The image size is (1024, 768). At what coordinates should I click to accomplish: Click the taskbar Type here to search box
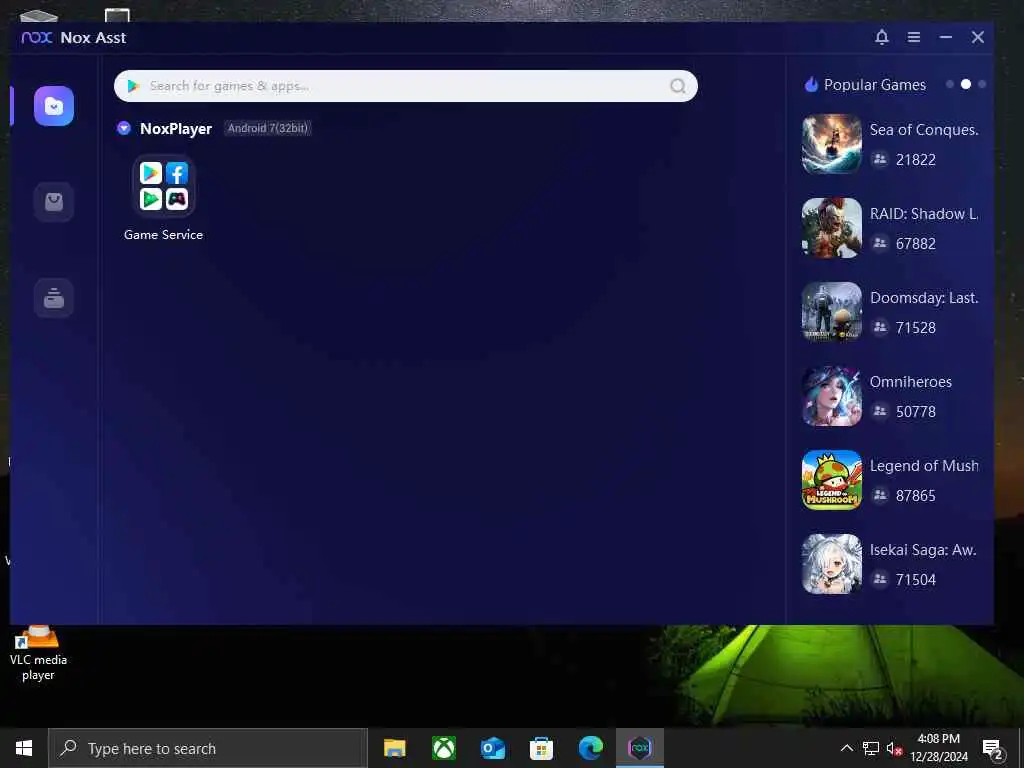coord(208,748)
